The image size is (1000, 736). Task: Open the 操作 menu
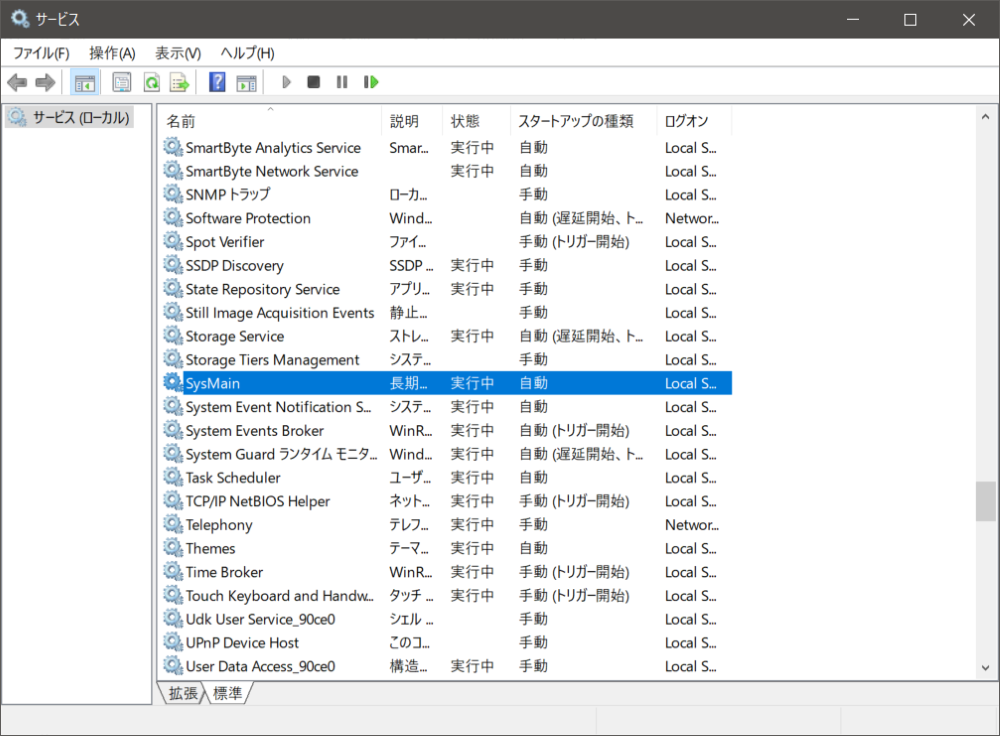(110, 52)
